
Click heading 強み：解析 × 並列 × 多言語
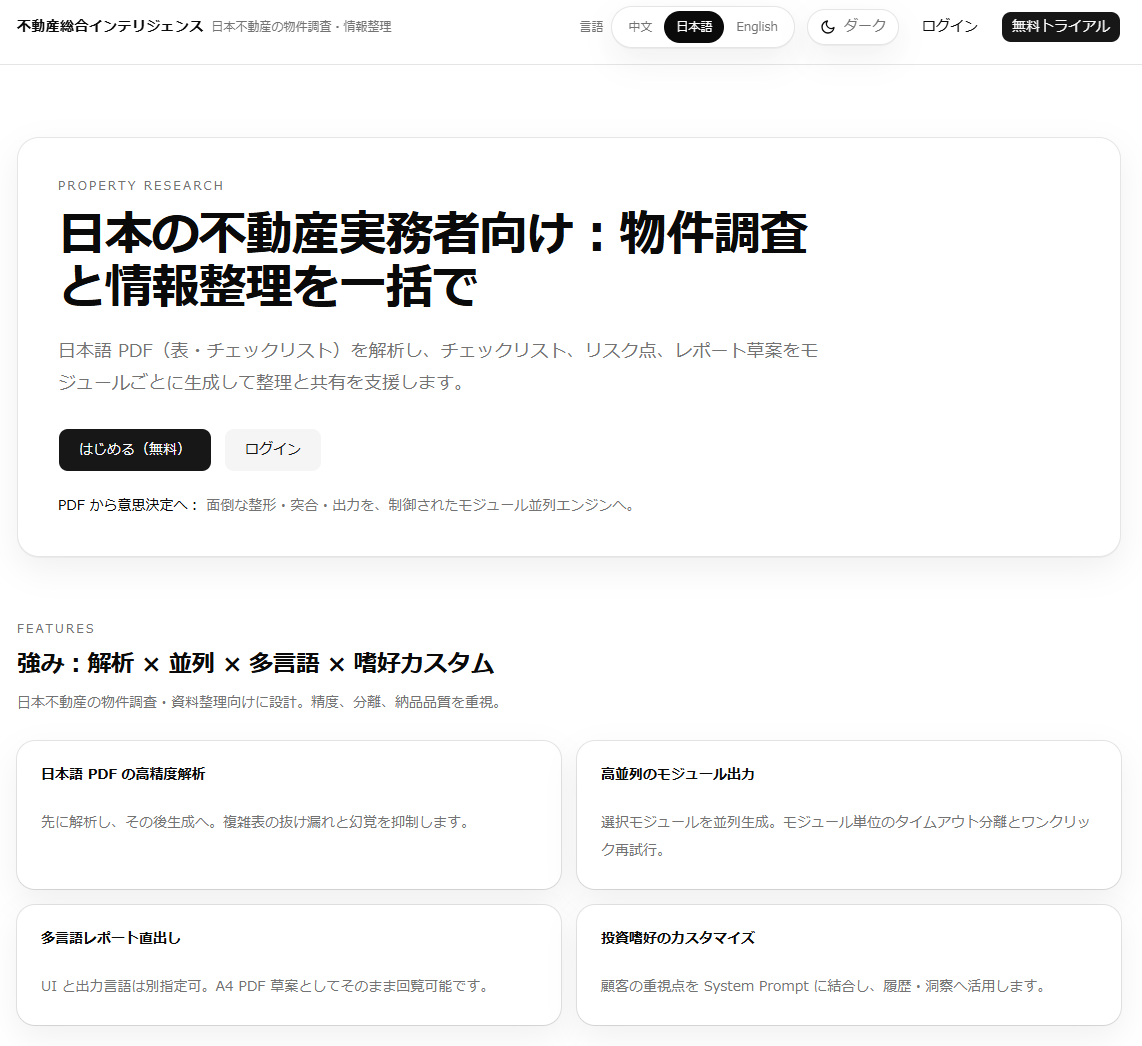point(256,663)
